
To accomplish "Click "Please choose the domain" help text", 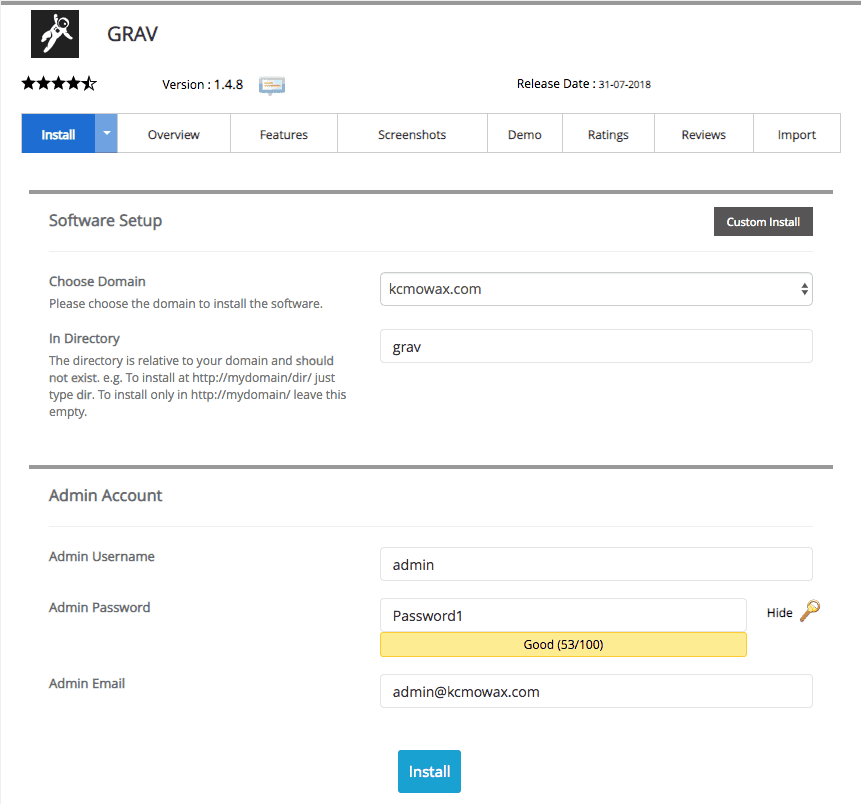I will (186, 304).
